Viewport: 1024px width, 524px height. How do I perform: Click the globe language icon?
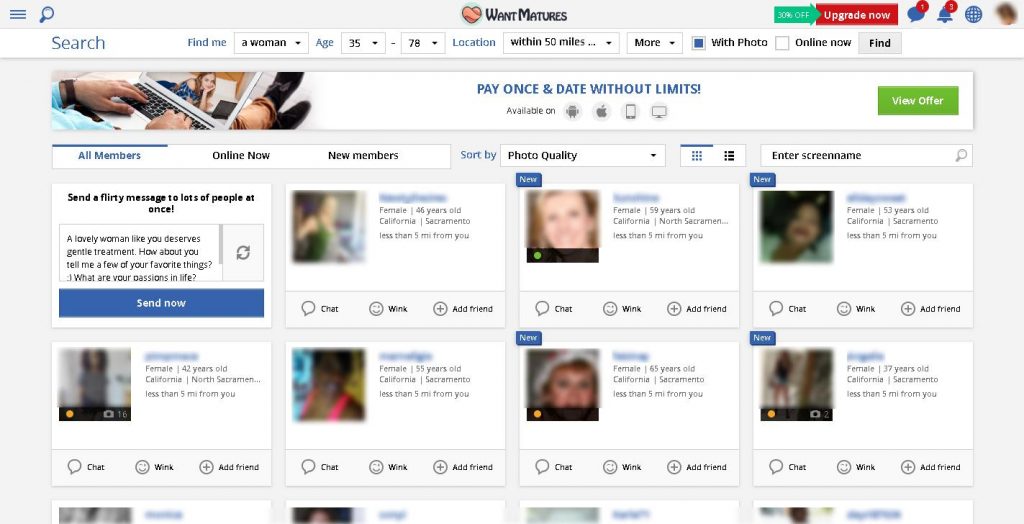click(x=974, y=14)
